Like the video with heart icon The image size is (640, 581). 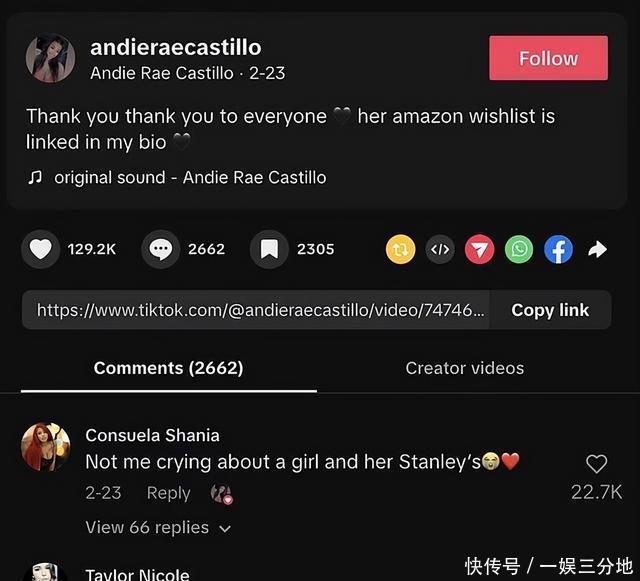coord(40,249)
